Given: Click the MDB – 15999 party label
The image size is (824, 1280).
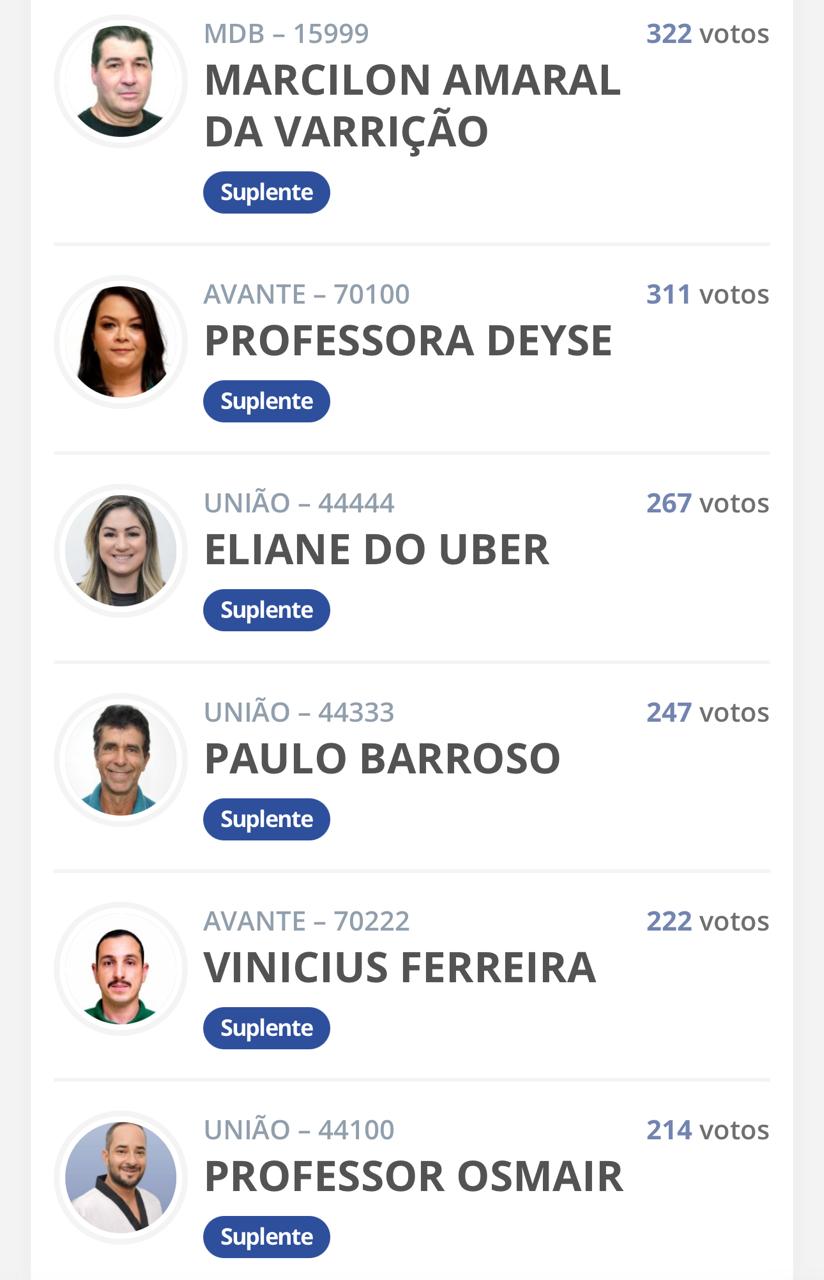Looking at the screenshot, I should [x=286, y=34].
